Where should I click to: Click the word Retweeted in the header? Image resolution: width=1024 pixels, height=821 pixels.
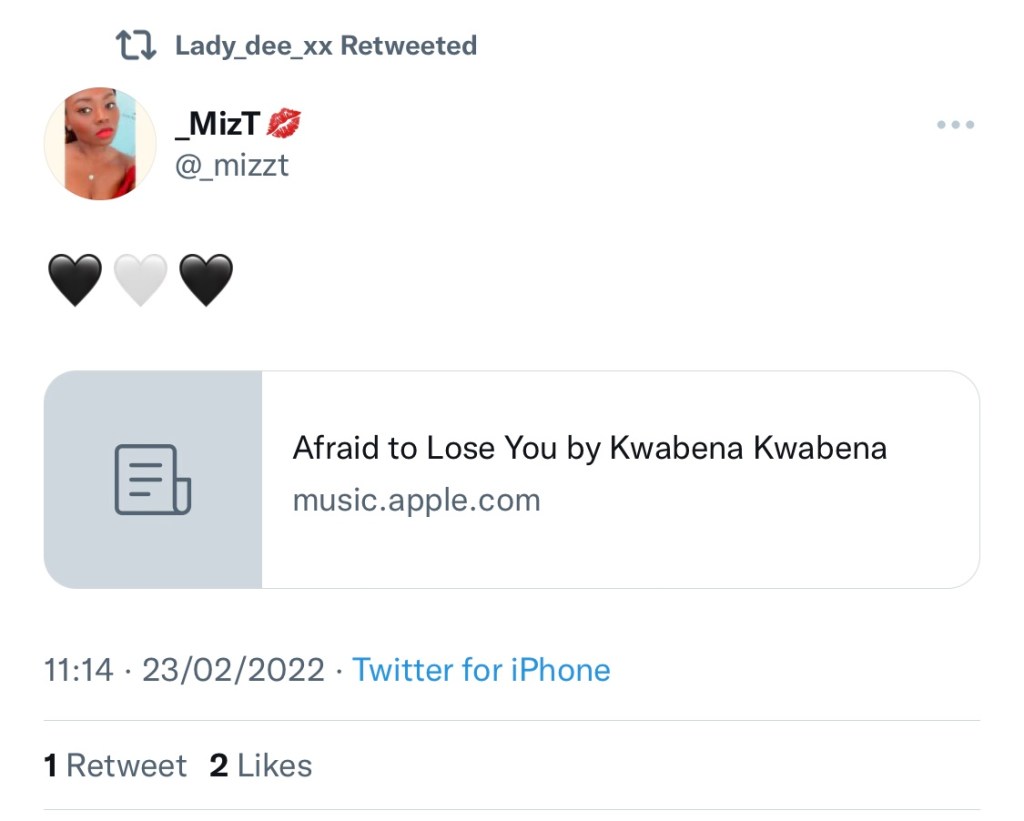409,46
